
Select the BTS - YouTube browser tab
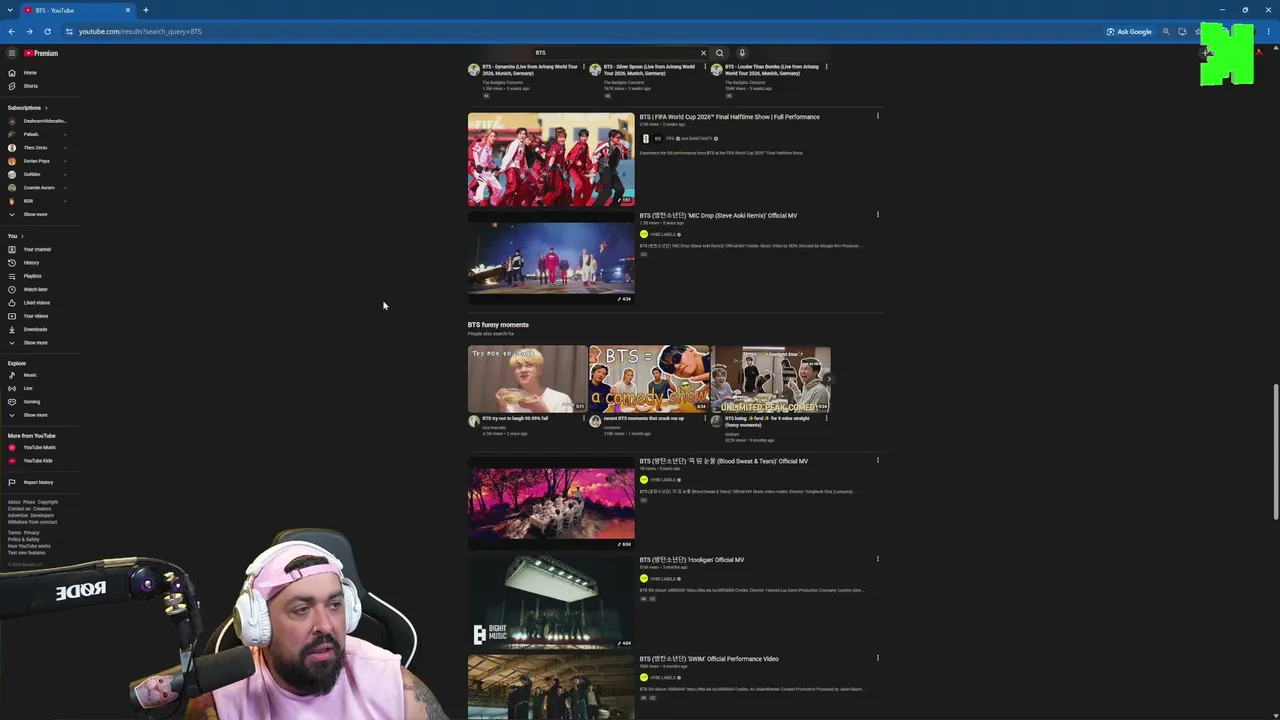pos(78,10)
